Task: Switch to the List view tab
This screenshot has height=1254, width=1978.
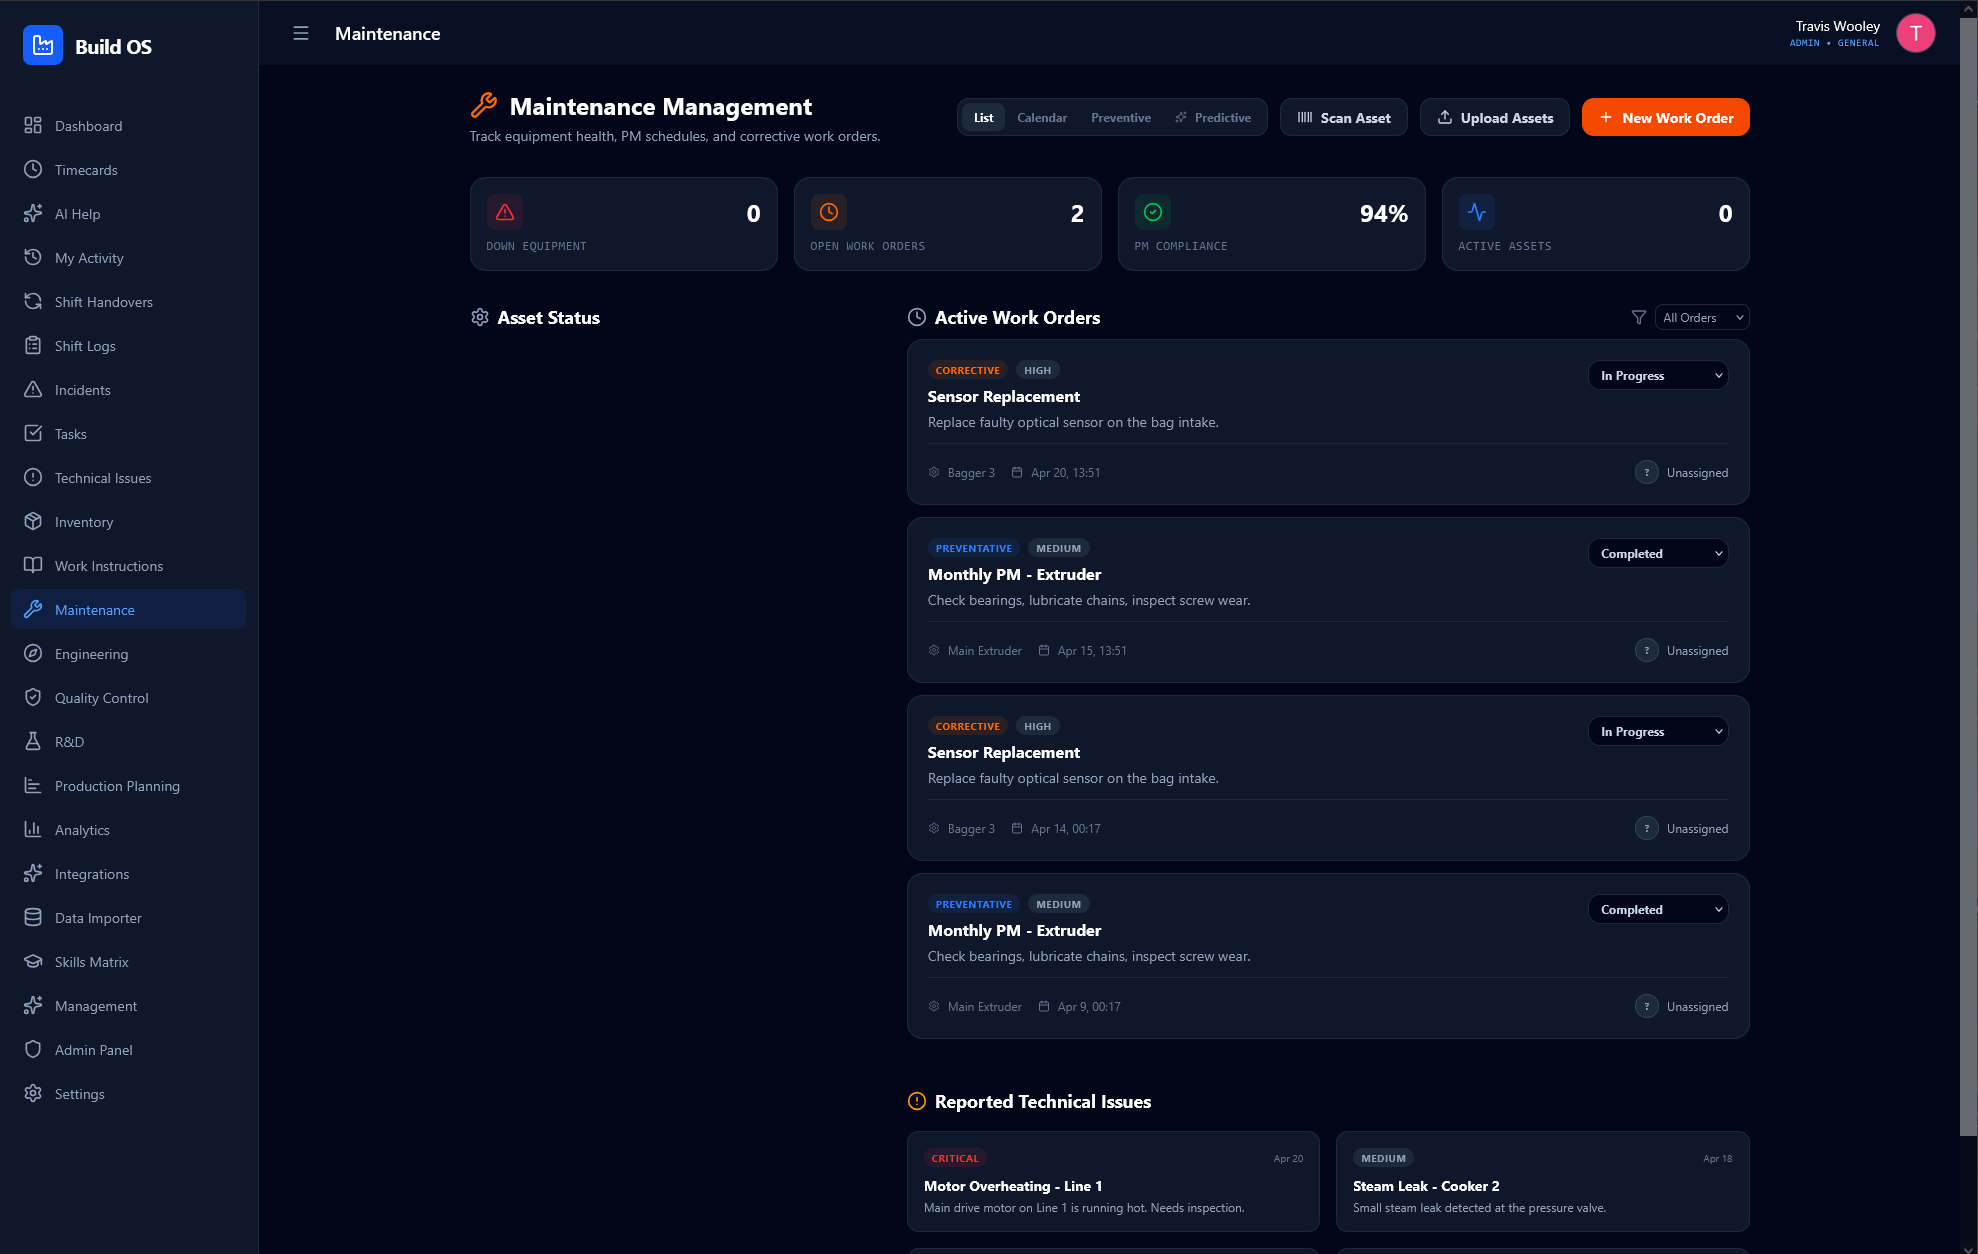Action: tap(984, 118)
